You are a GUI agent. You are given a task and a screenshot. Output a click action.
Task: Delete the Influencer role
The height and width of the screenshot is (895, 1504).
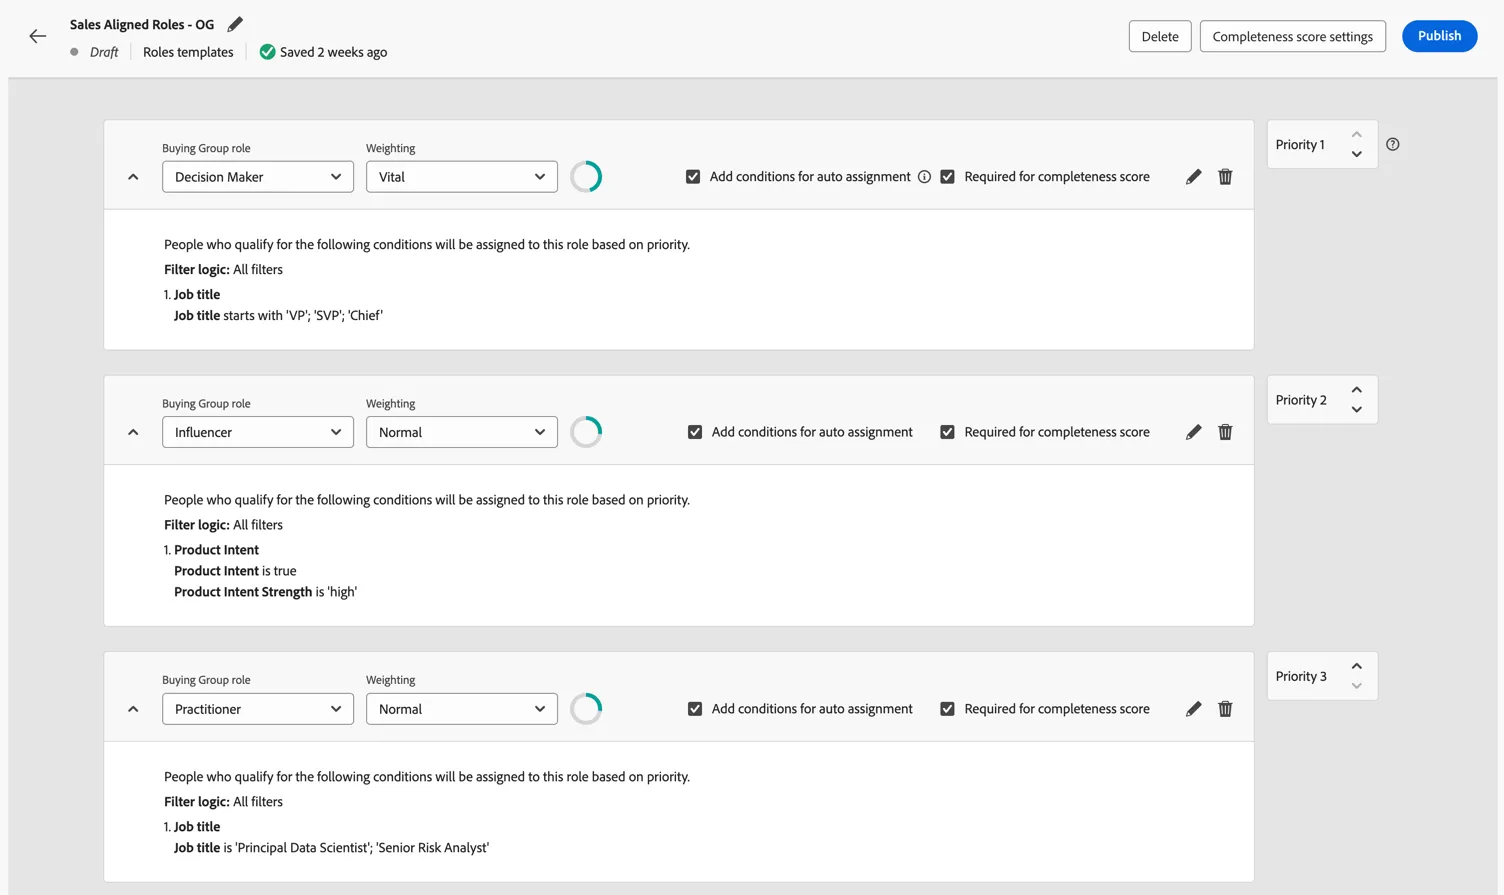[x=1225, y=432]
